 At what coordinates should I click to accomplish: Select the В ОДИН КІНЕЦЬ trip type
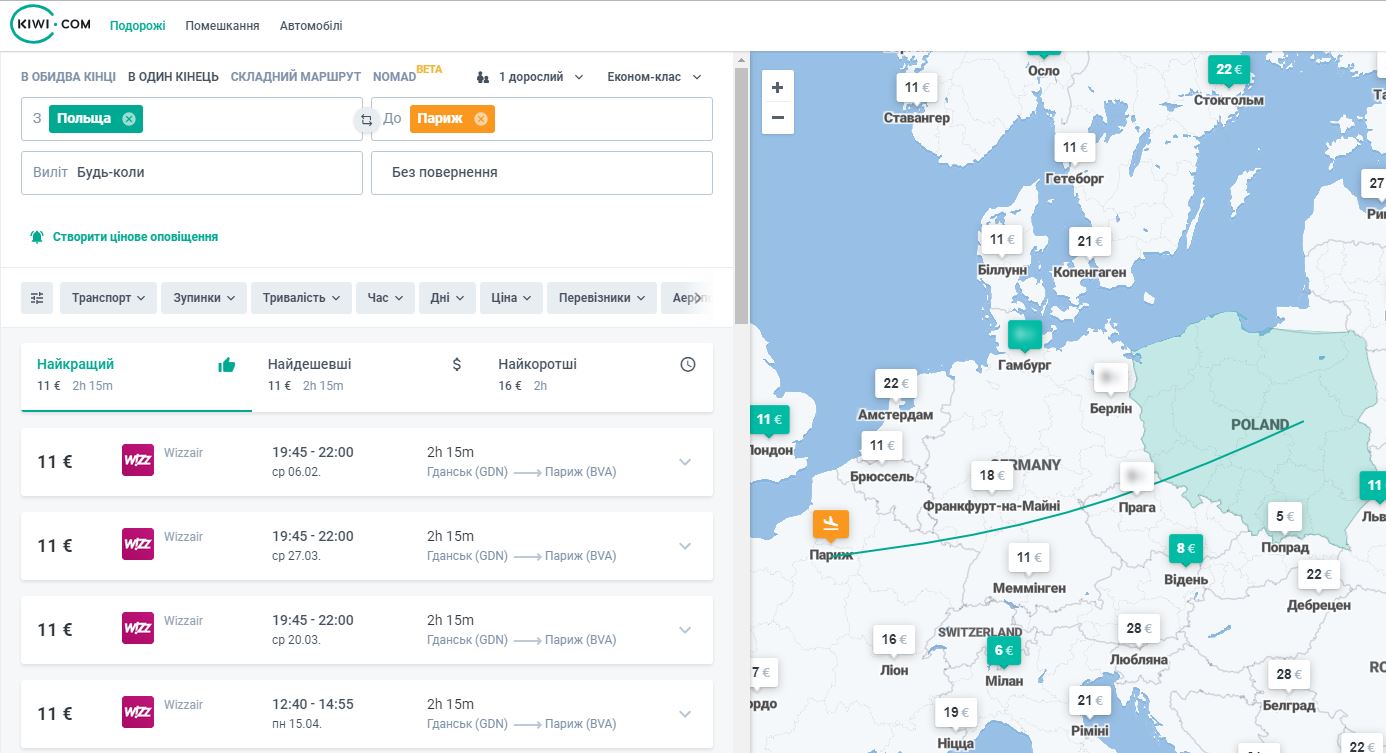[174, 77]
